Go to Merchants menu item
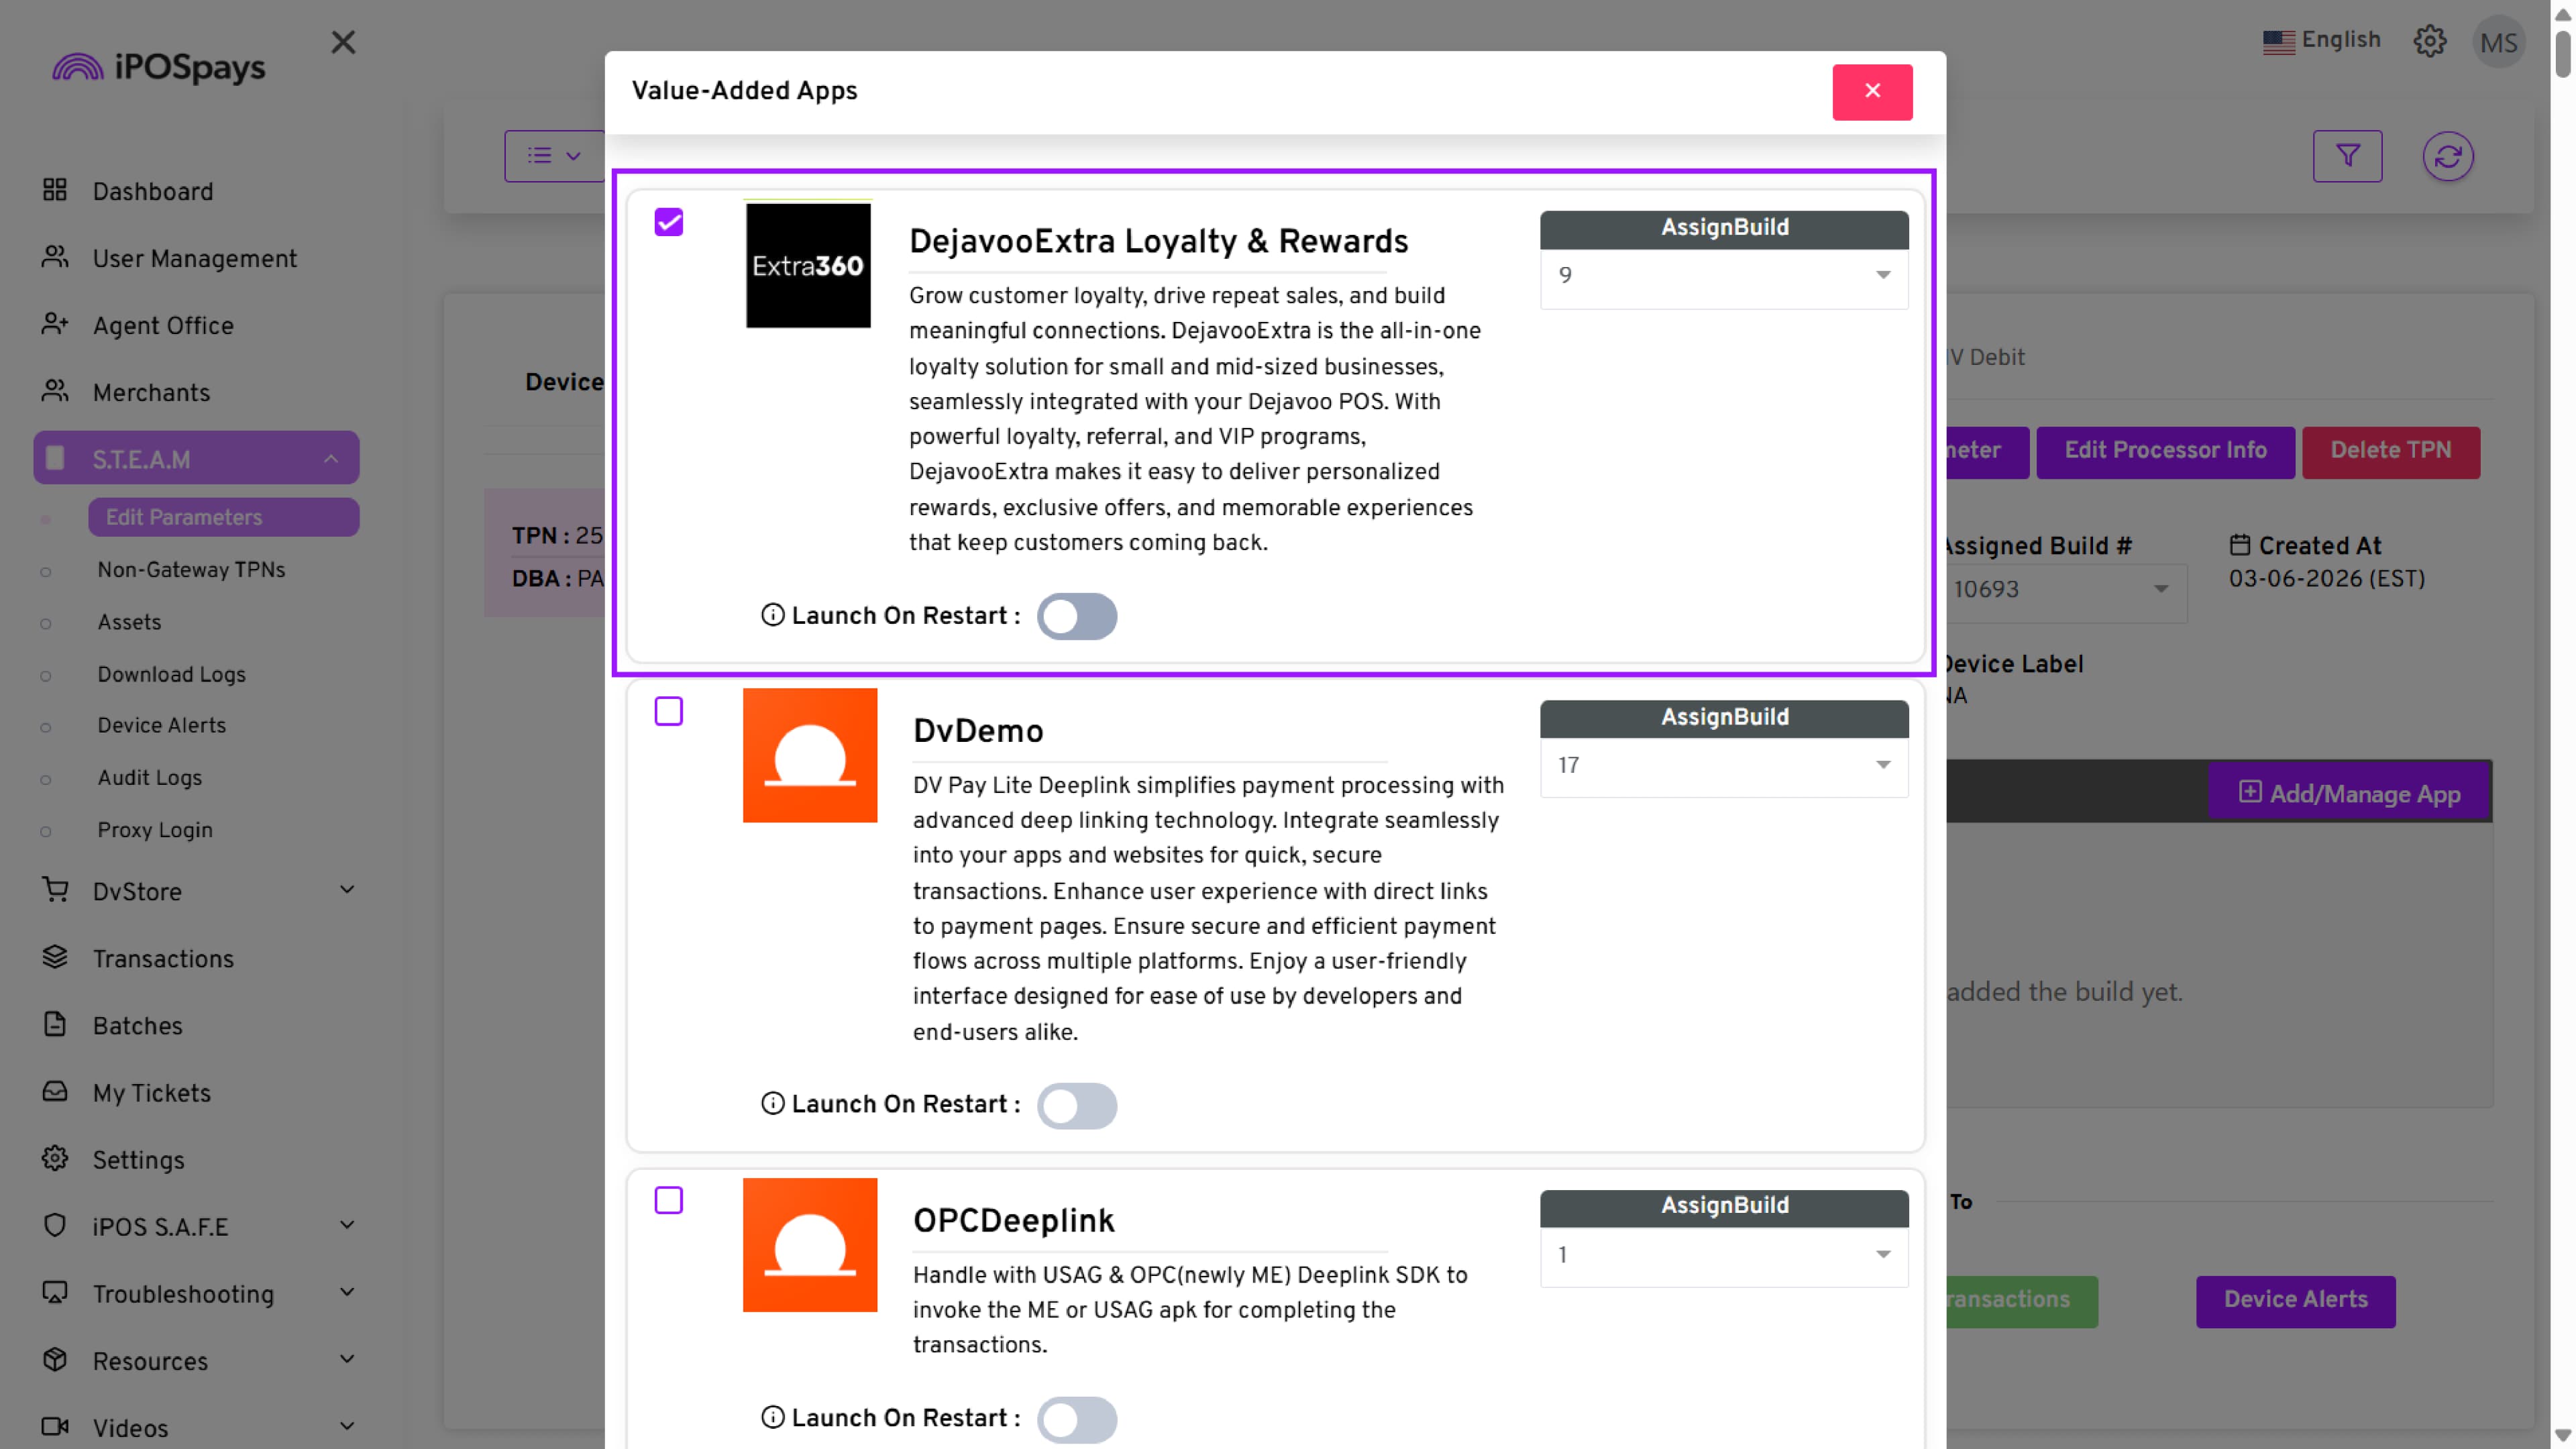This screenshot has width=2576, height=1449. [151, 393]
